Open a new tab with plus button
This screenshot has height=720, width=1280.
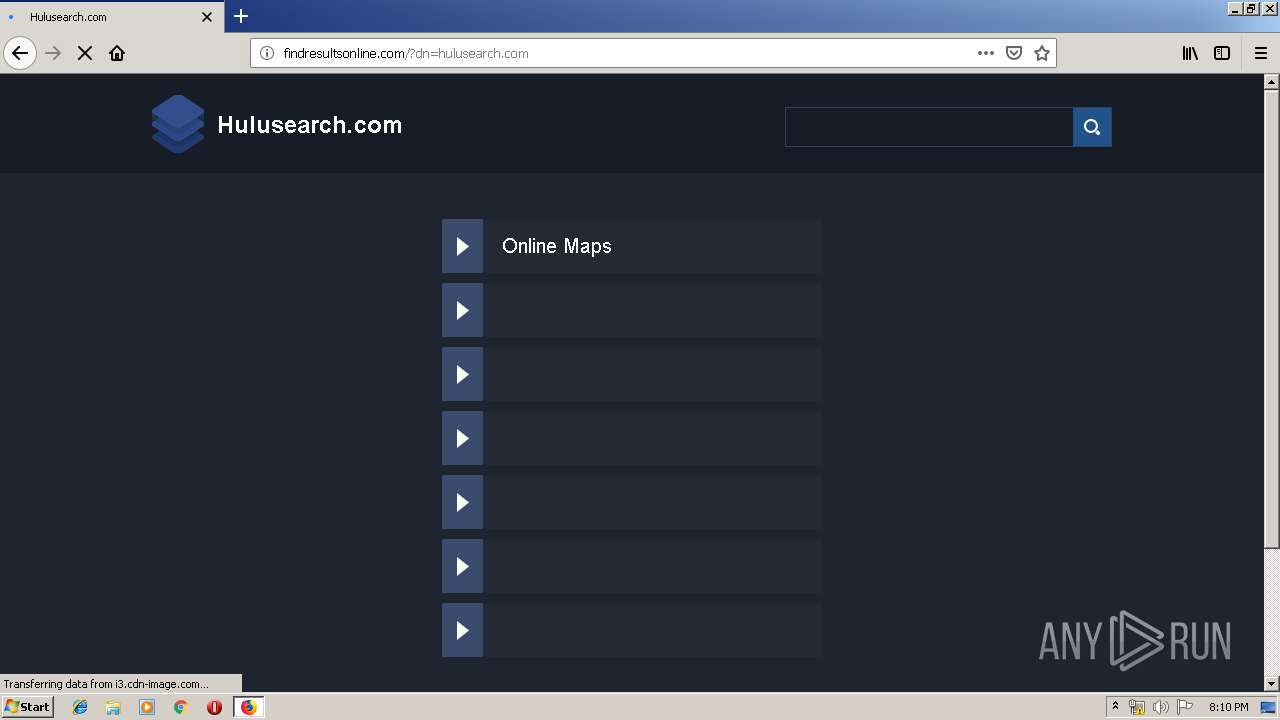tap(241, 16)
